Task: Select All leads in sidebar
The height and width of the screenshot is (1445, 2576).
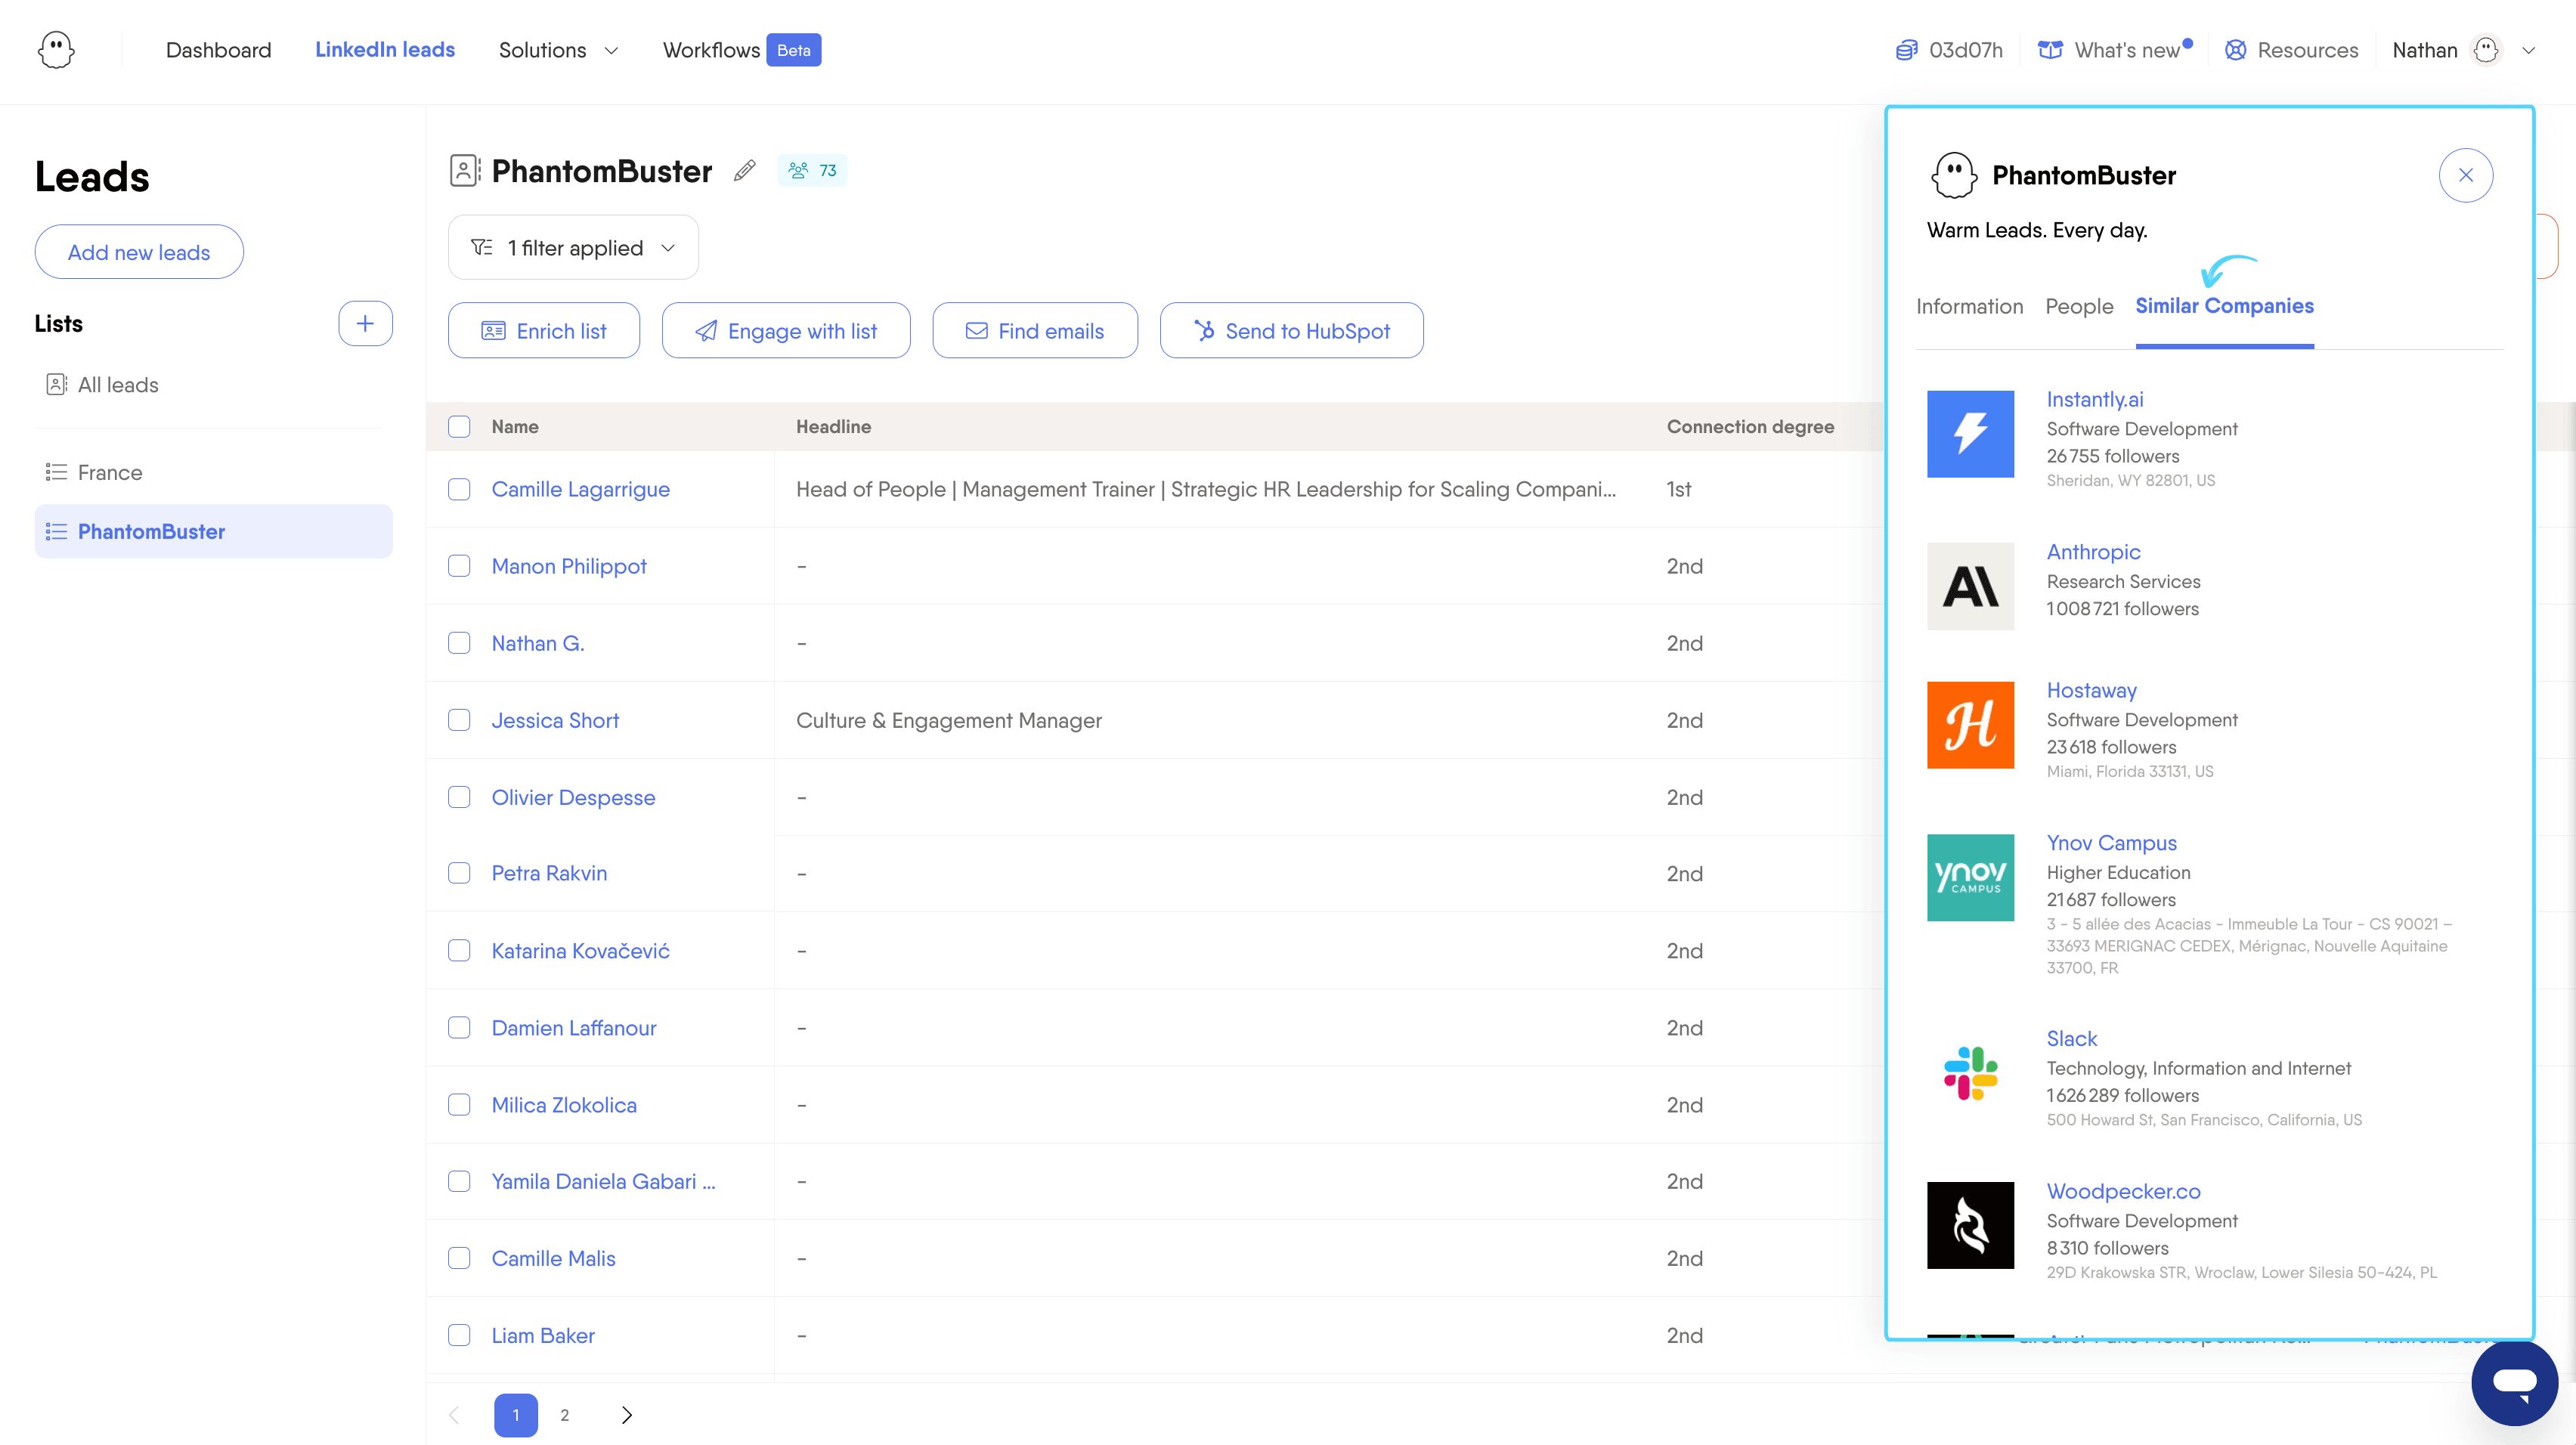Action: [x=102, y=385]
